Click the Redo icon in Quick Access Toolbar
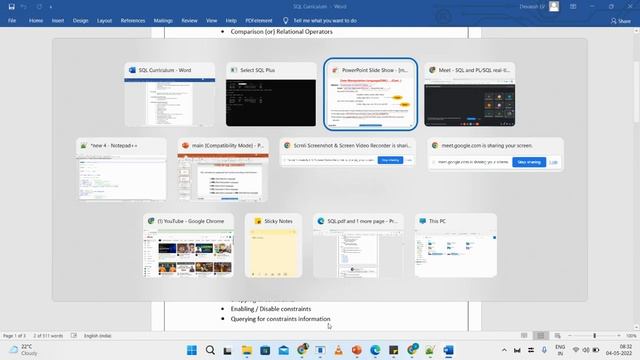Viewport: 640px width, 360px height. click(x=39, y=7)
